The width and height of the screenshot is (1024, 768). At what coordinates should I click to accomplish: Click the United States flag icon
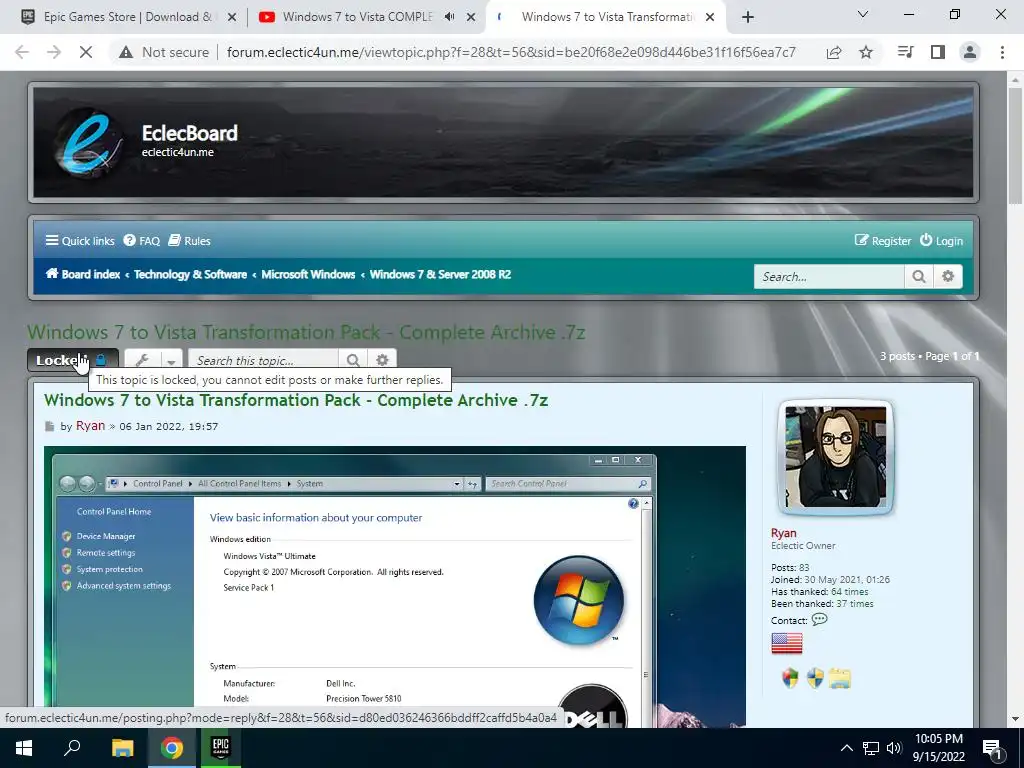click(786, 643)
